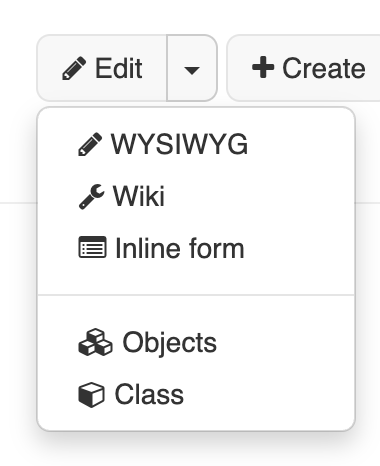Click the pencil icon on Edit button
Image resolution: width=380 pixels, height=466 pixels.
coord(74,68)
